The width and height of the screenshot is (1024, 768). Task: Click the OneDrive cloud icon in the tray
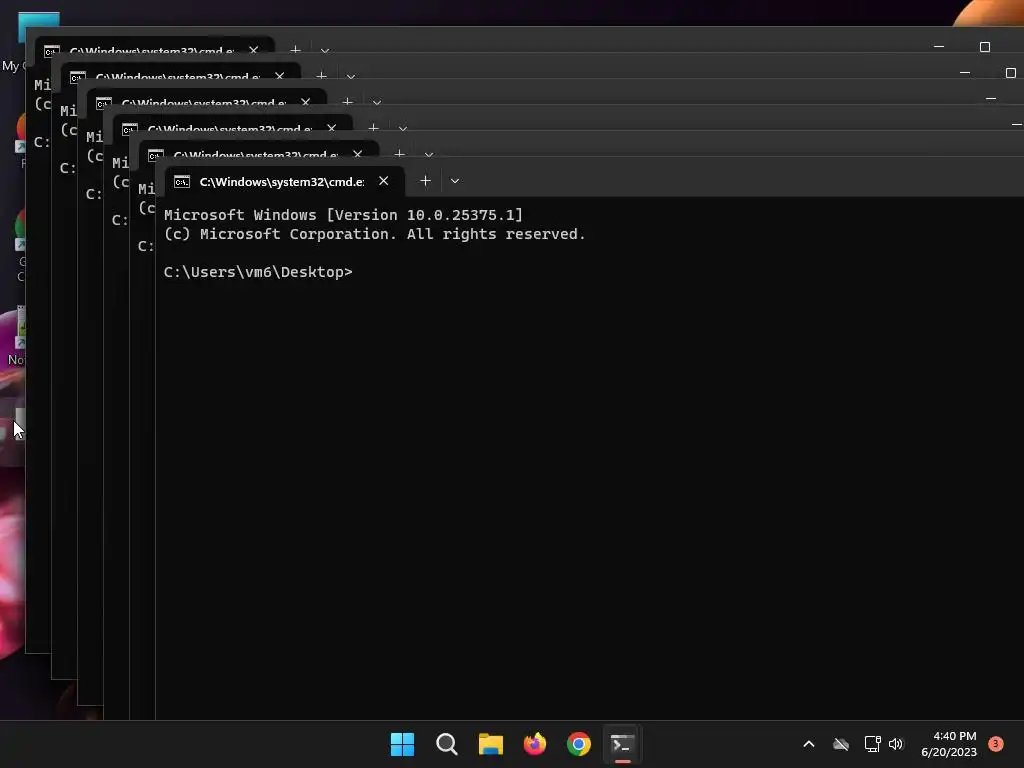click(841, 744)
